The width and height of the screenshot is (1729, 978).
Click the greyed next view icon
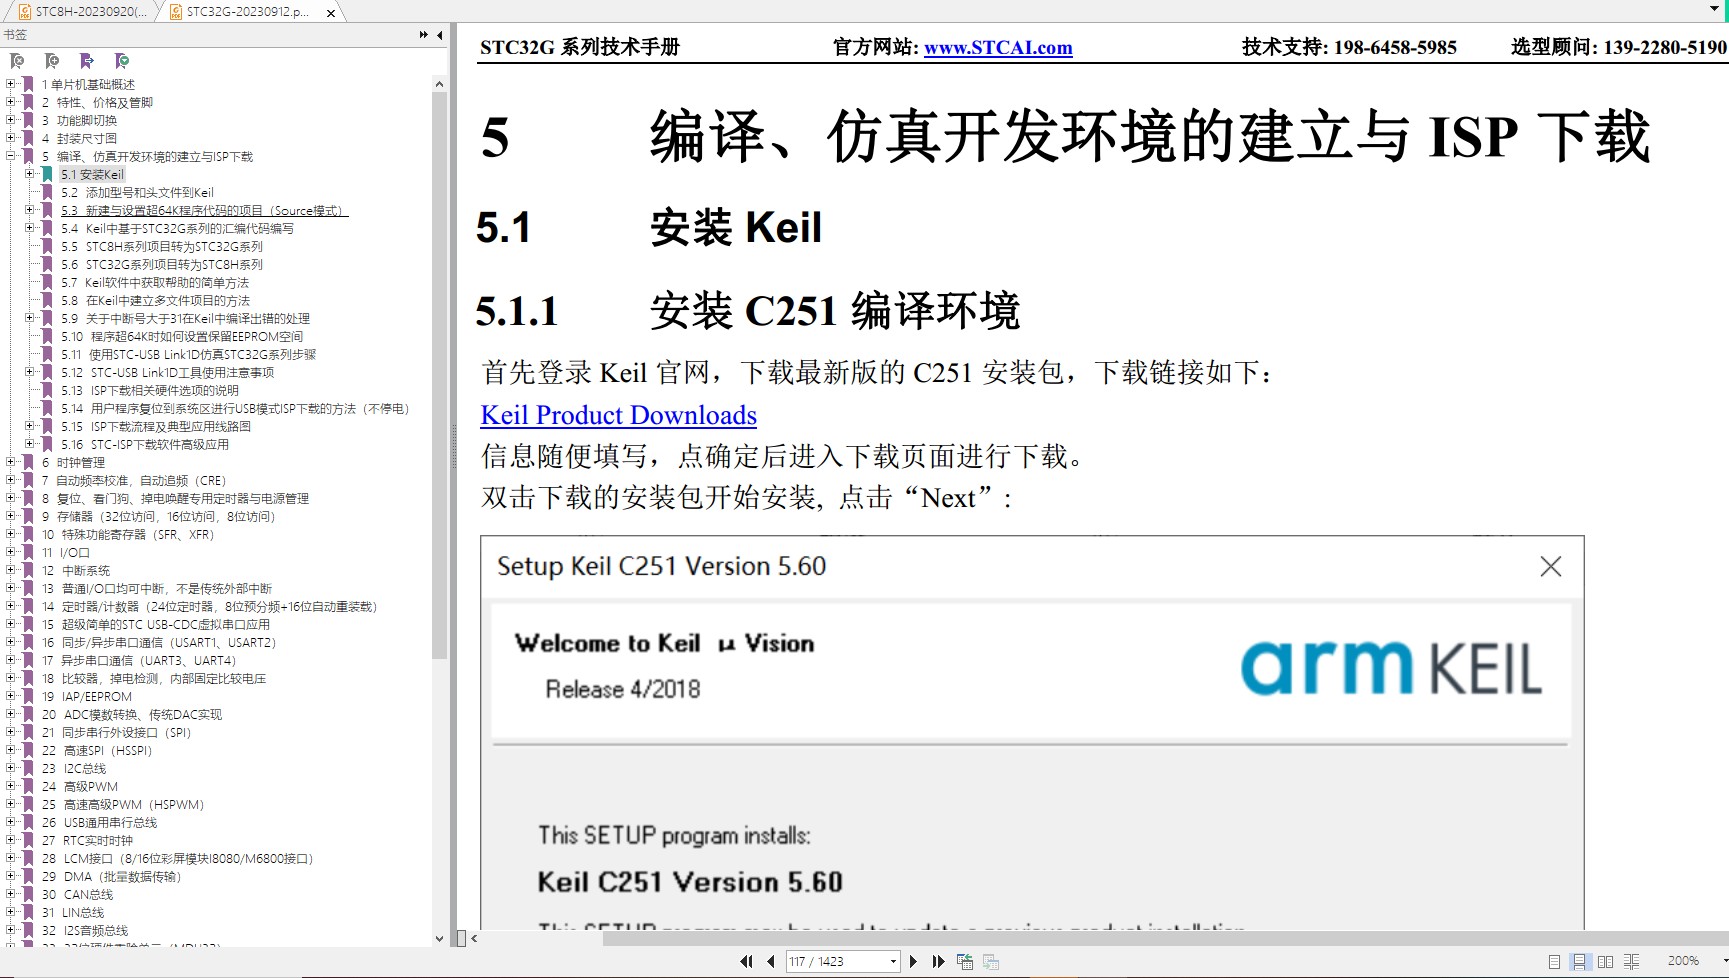coord(991,961)
